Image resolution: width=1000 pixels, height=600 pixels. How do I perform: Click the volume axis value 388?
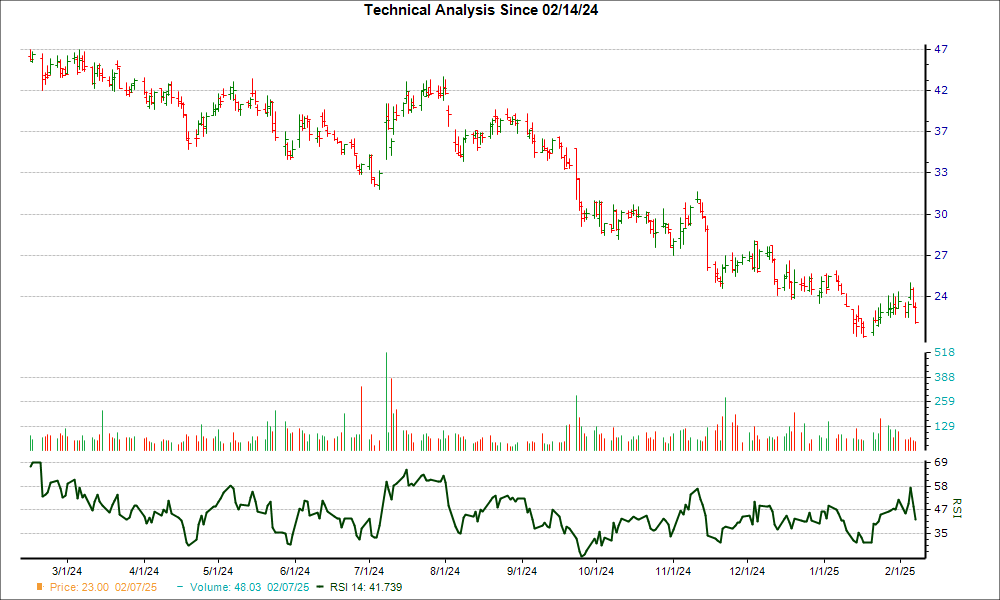[x=944, y=377]
